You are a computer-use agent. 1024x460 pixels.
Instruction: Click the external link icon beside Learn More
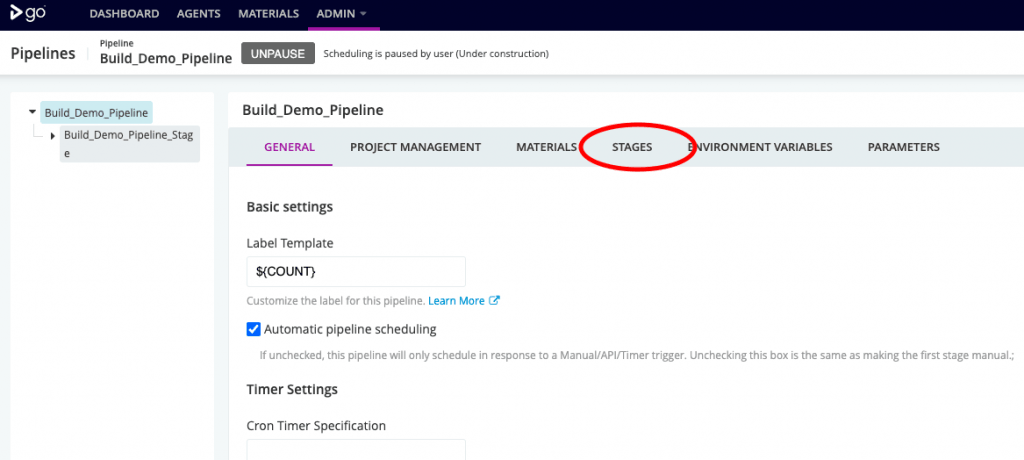(494, 300)
